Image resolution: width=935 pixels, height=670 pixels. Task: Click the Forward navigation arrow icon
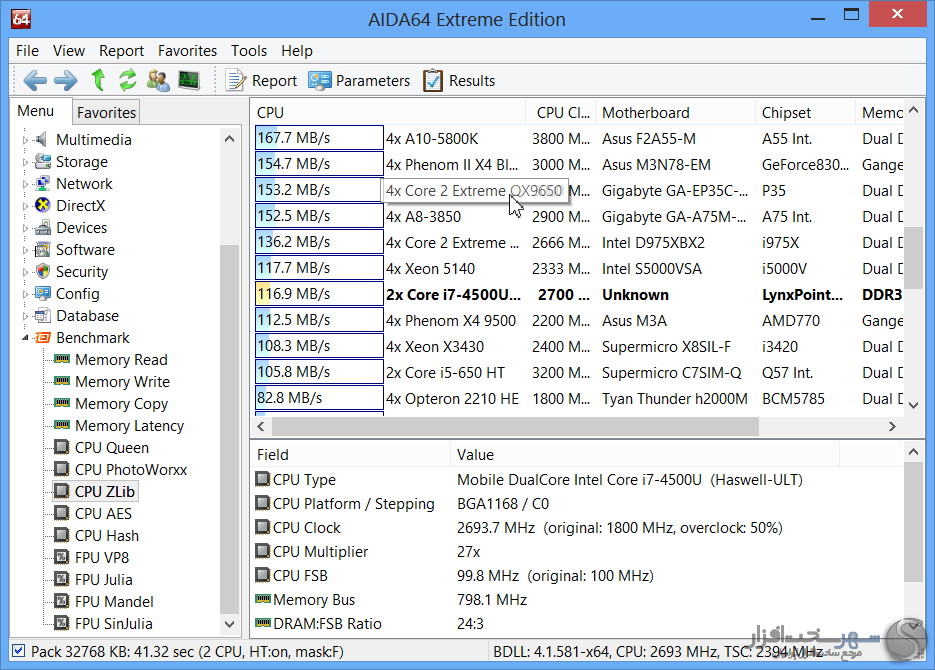click(x=65, y=81)
